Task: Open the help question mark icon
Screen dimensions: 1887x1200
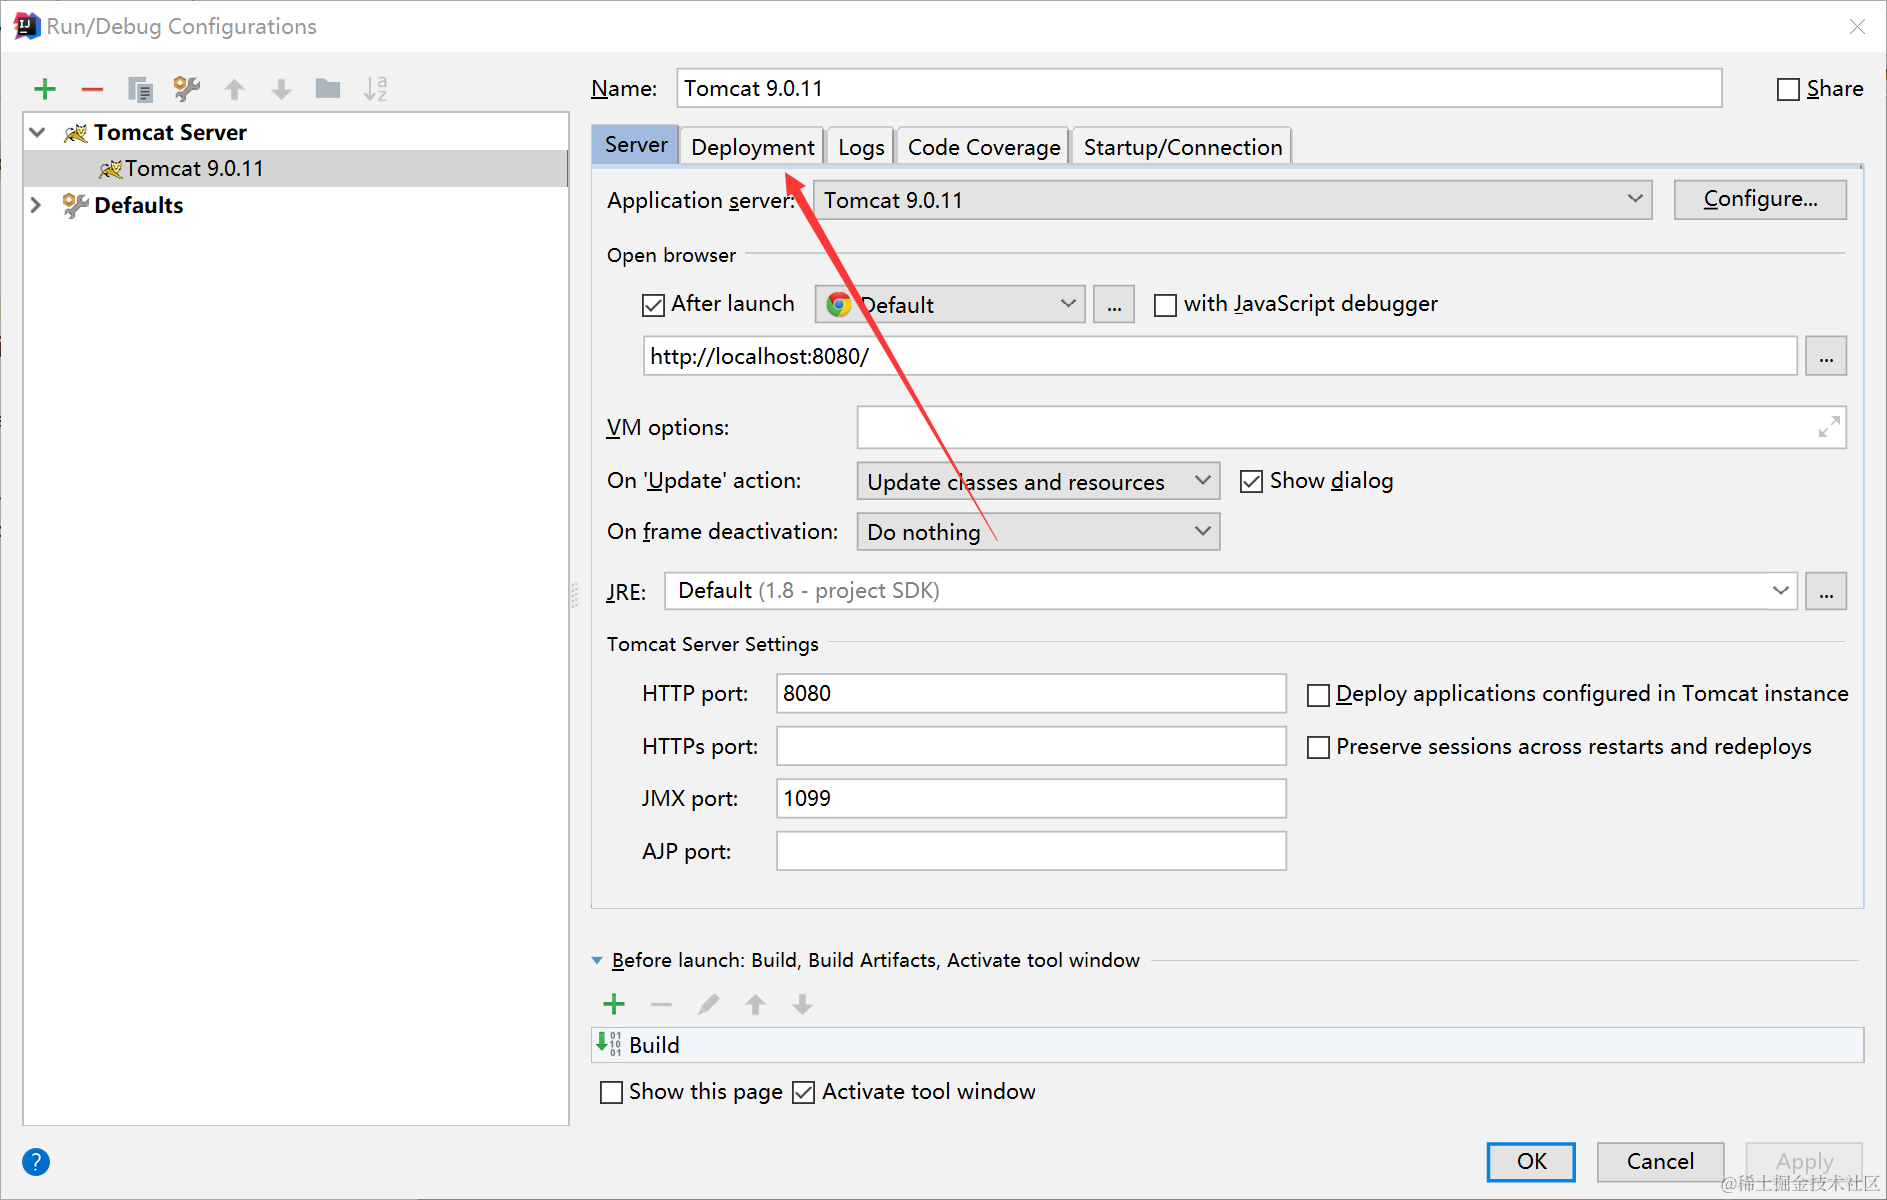Action: point(36,1162)
